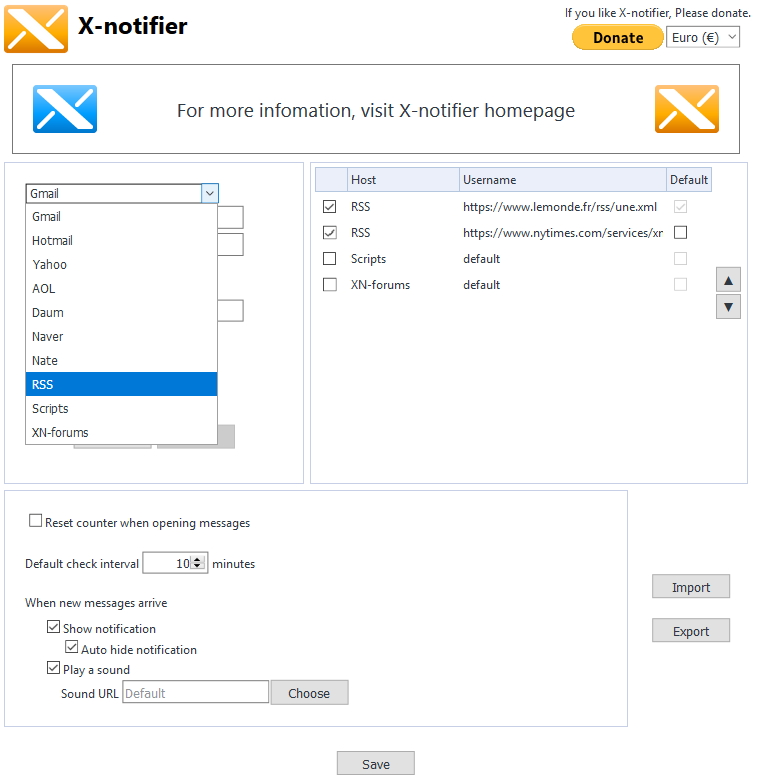Screen dimensions: 759x783
Task: Choose Yahoo in the dropdown list
Action: click(x=121, y=265)
